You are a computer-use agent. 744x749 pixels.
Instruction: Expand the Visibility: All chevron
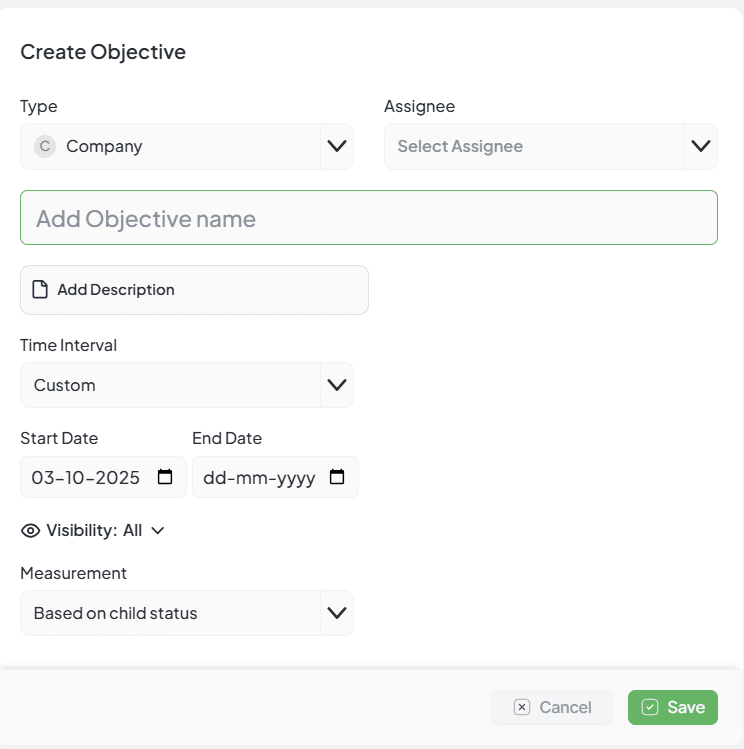(x=157, y=531)
